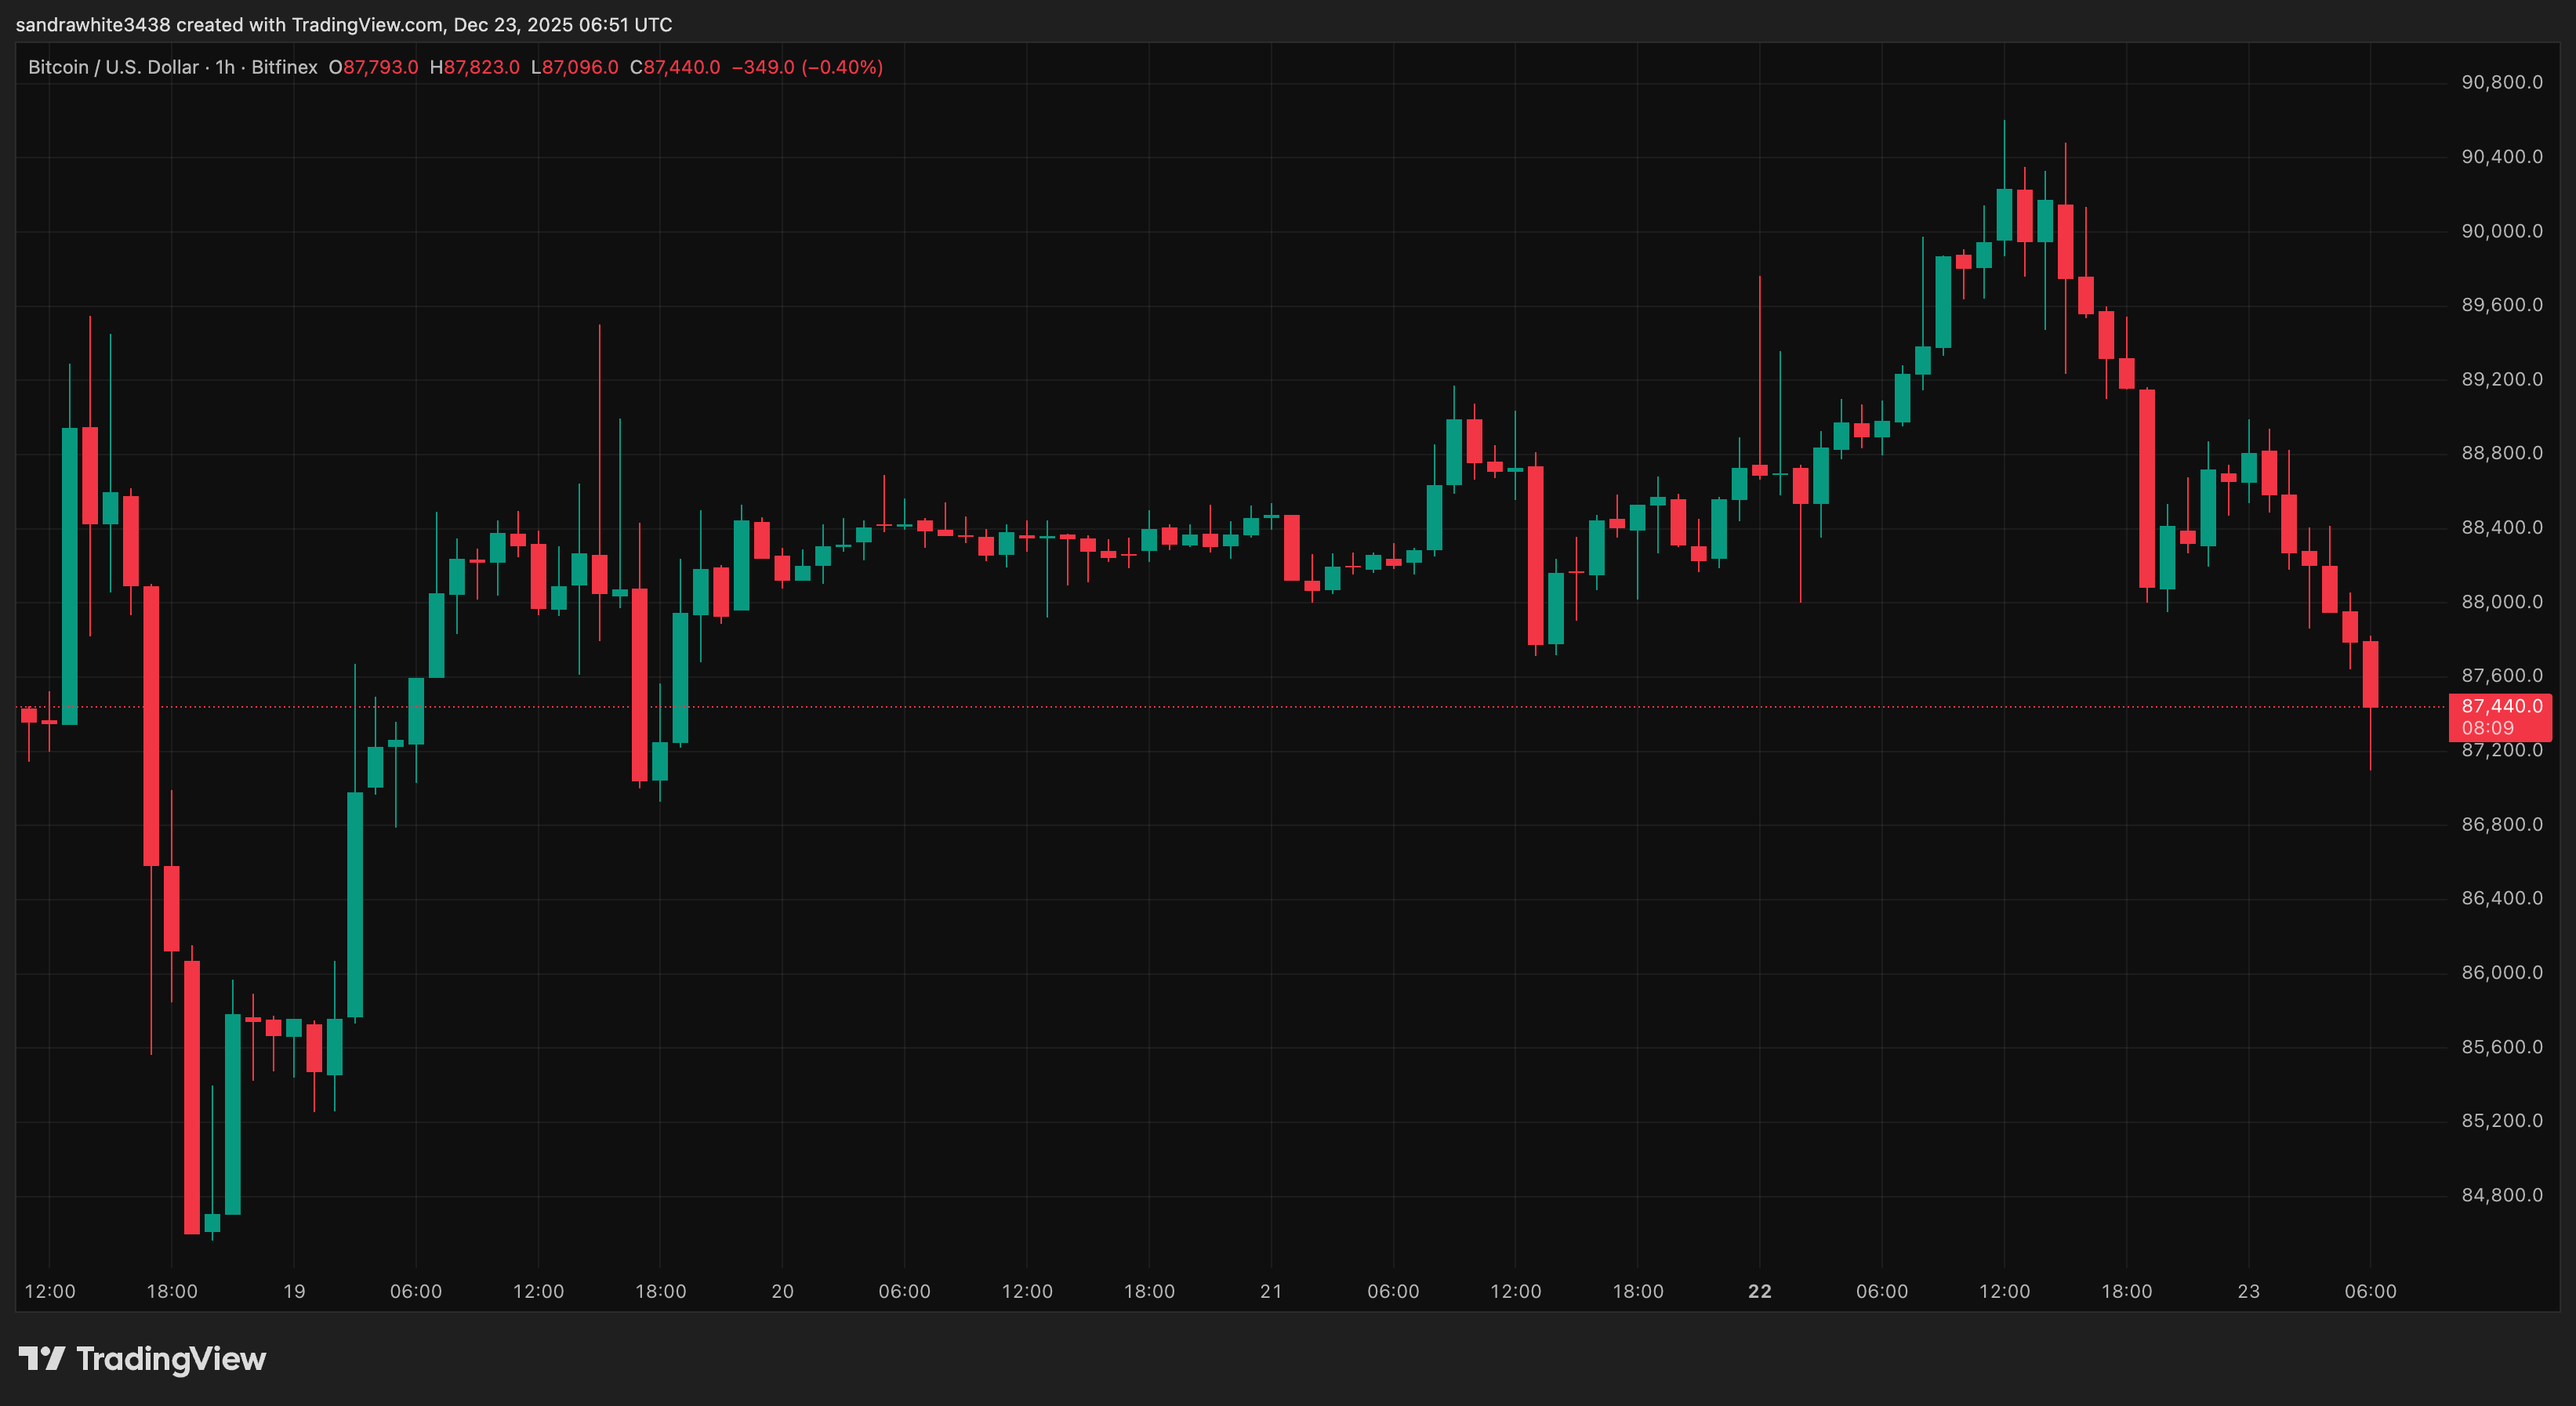Click the TradingView wordmark in the footer
2576x1406 pixels.
coord(170,1358)
